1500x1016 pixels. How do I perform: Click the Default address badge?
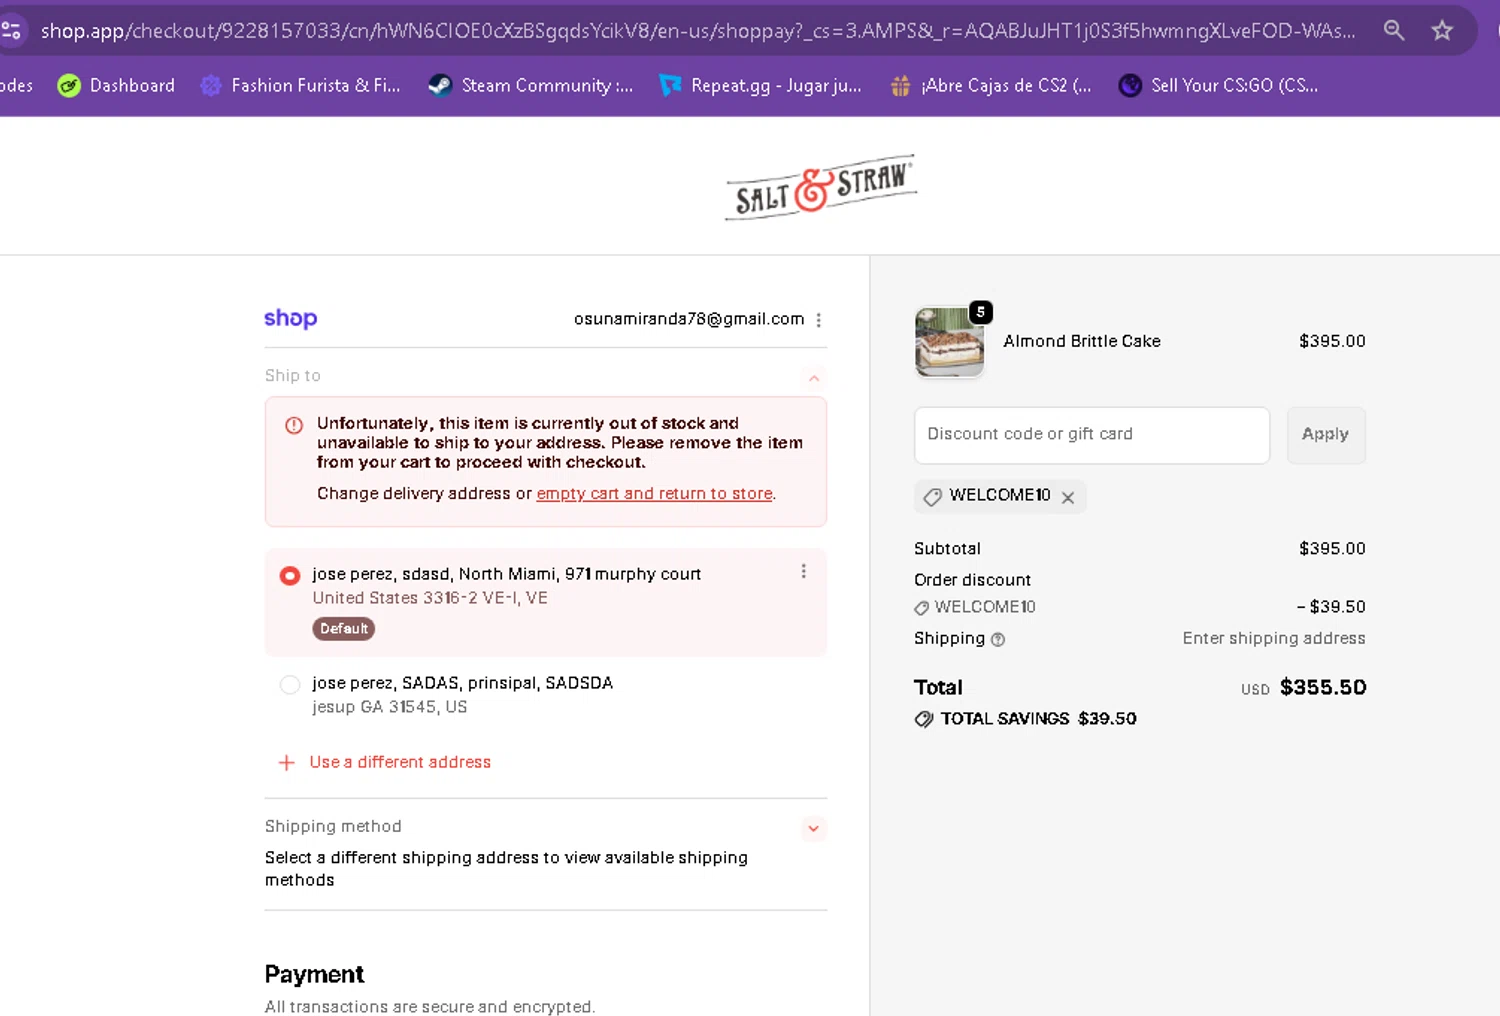(344, 628)
